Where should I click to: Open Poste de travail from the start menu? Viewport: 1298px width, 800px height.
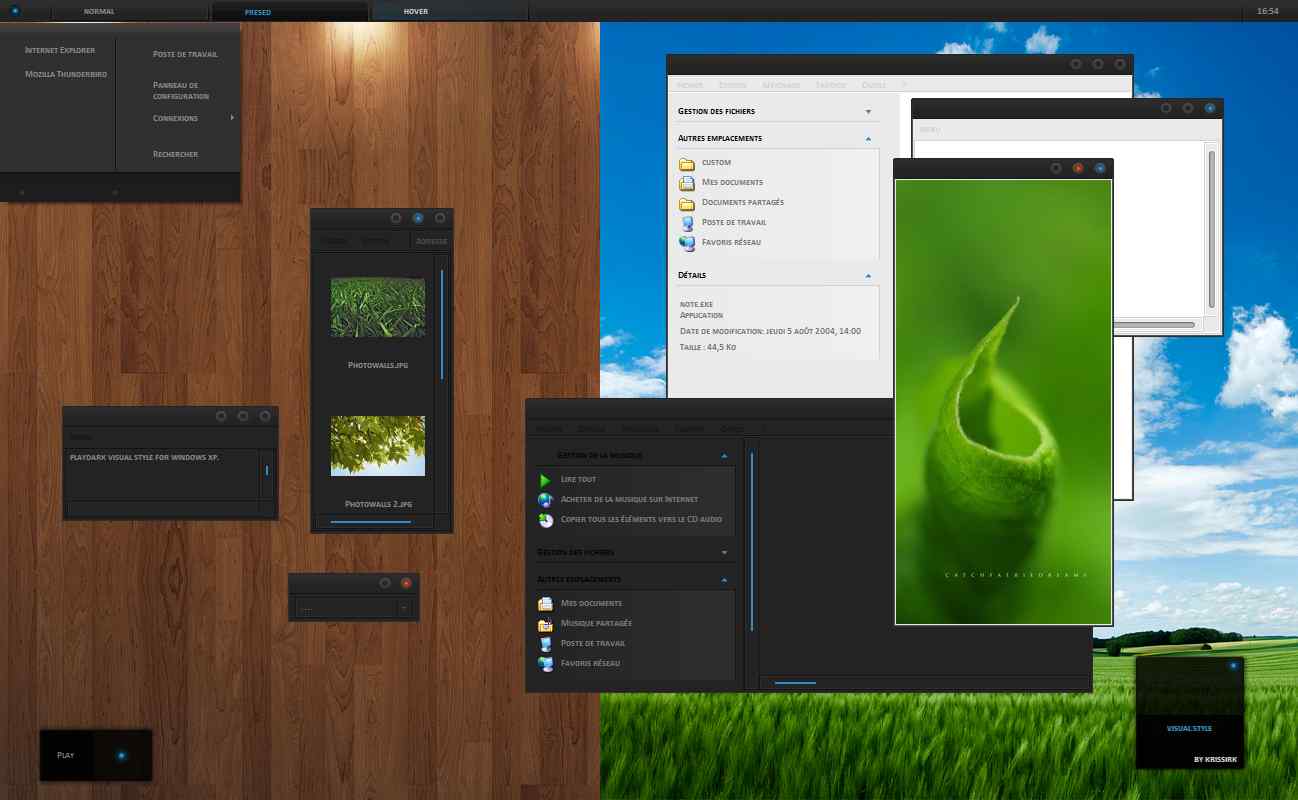click(x=185, y=54)
